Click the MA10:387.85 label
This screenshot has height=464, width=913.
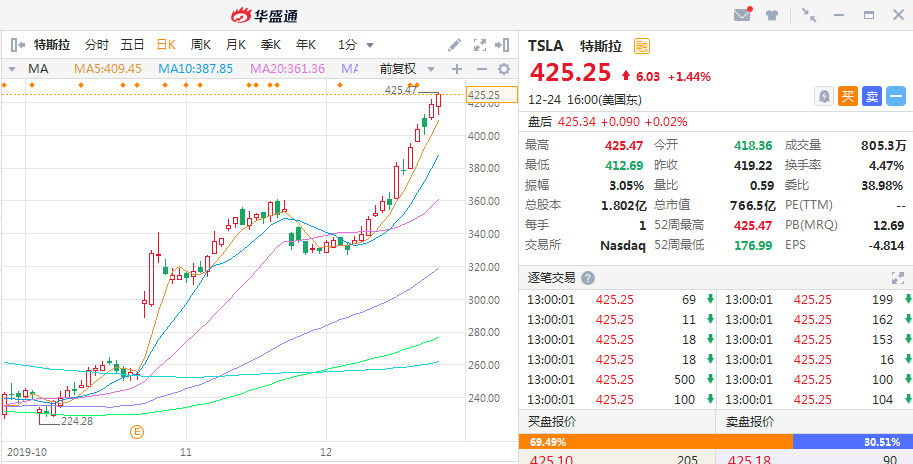pos(196,69)
